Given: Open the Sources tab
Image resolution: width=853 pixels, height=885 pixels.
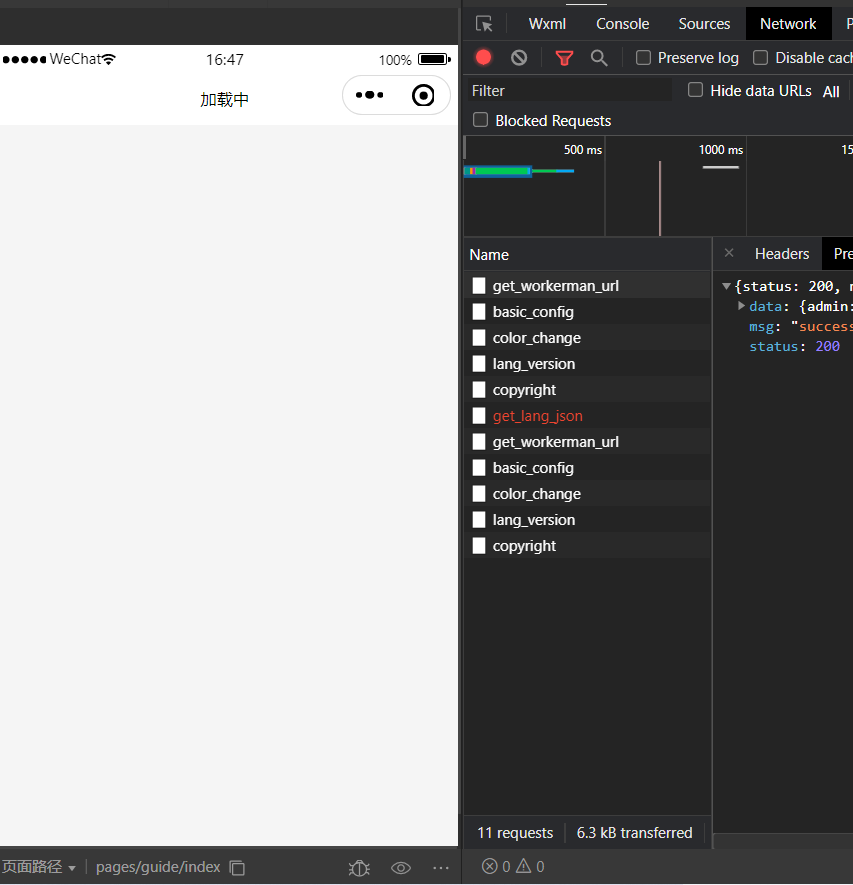Looking at the screenshot, I should pos(704,24).
